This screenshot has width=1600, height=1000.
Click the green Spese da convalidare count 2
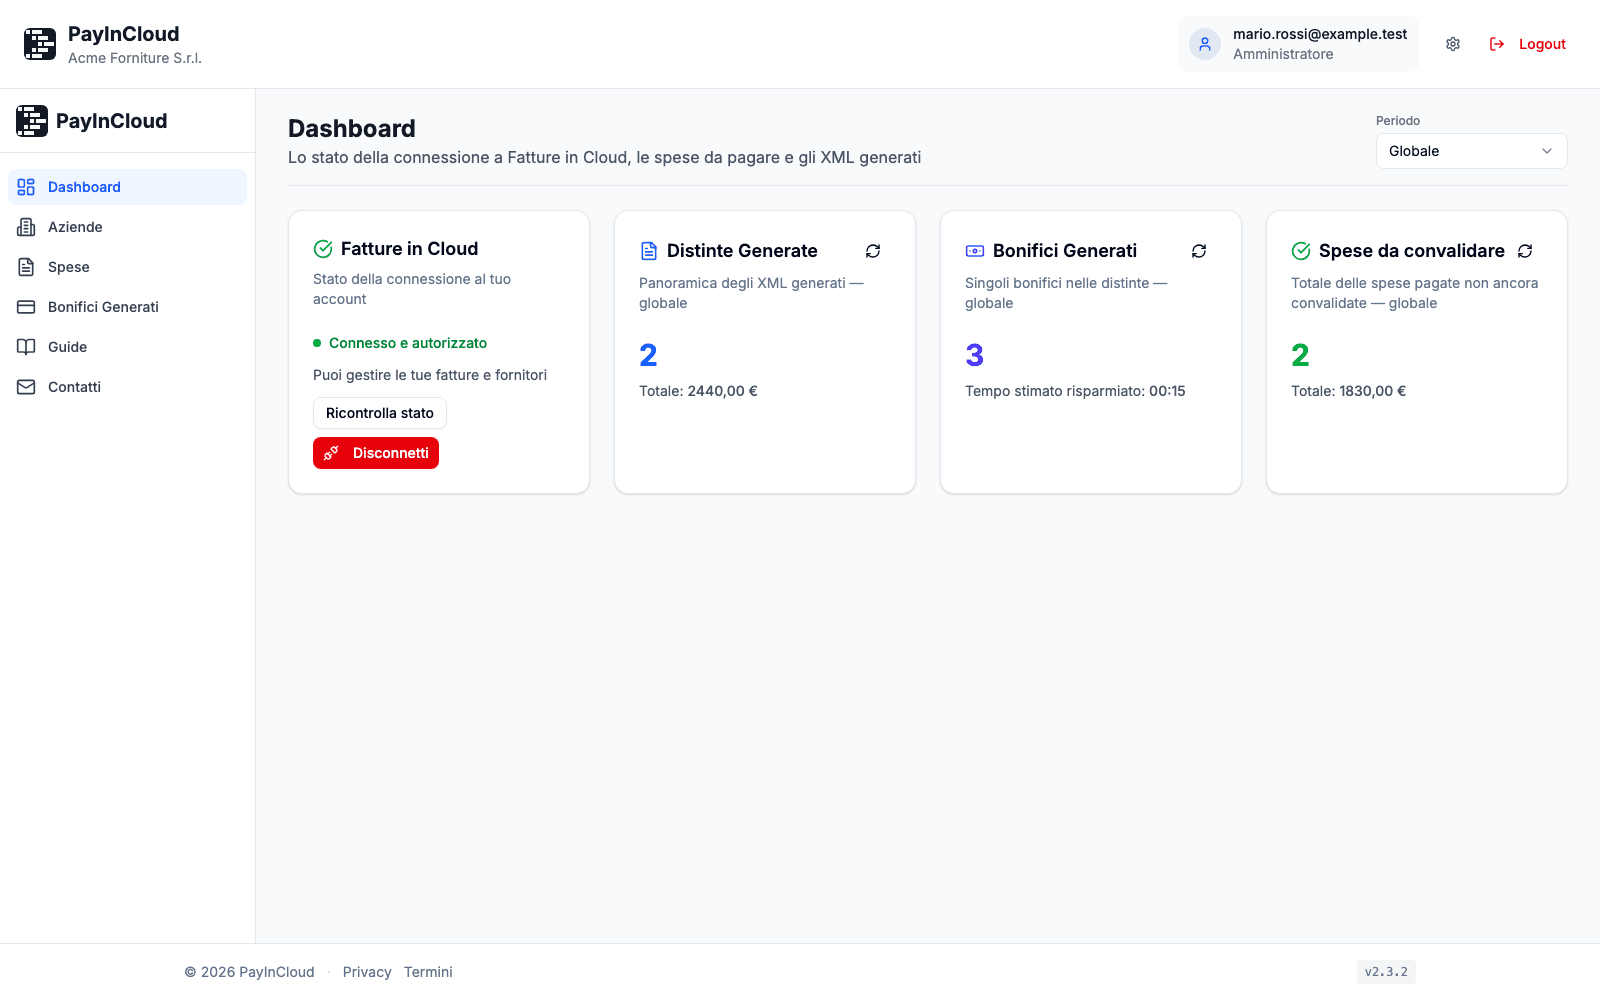pyautogui.click(x=1300, y=355)
